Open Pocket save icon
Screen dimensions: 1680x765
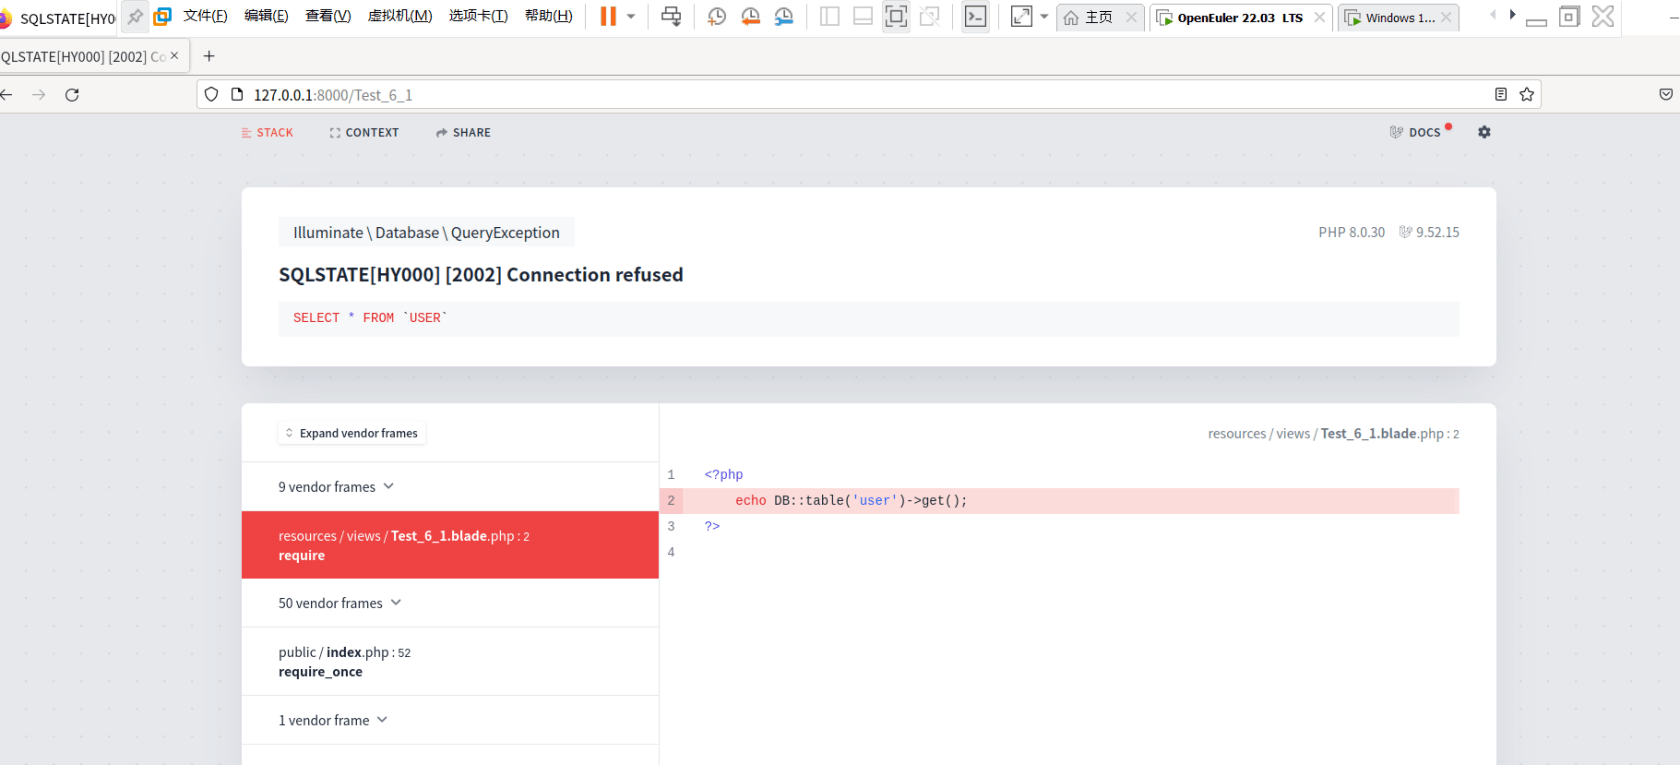tap(1666, 94)
